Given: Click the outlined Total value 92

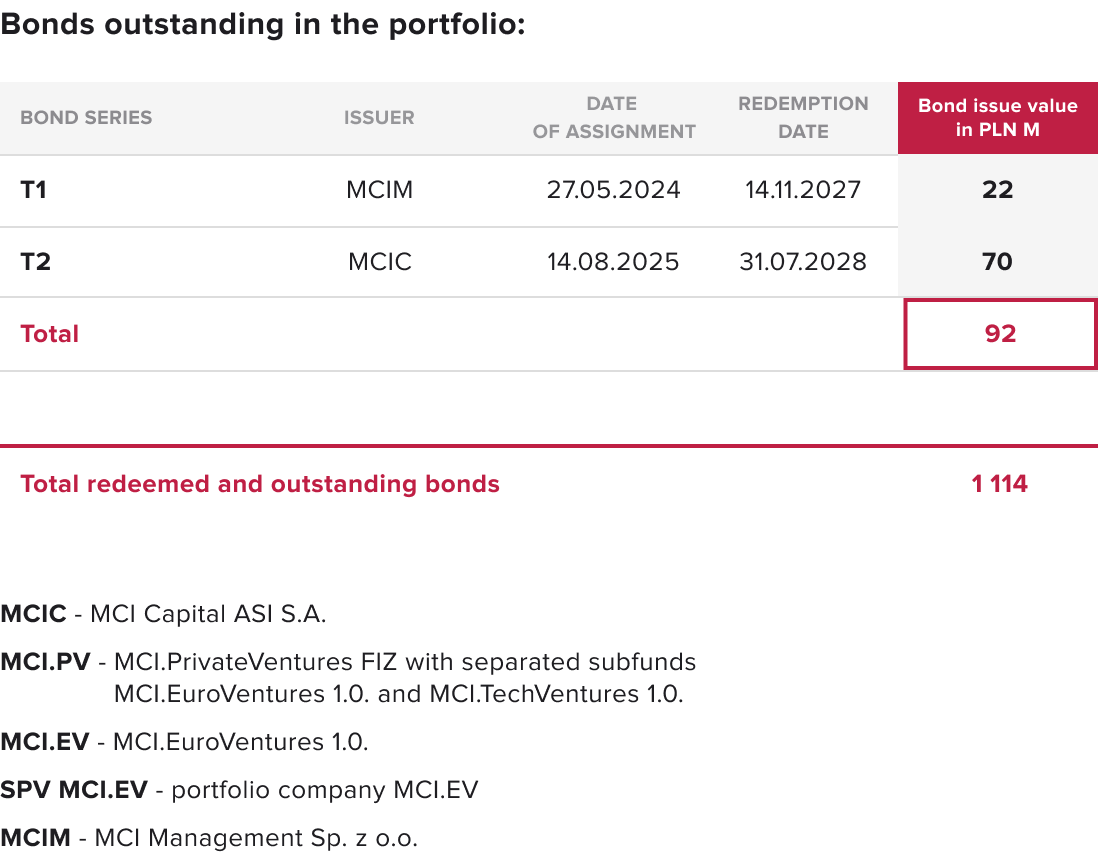Looking at the screenshot, I should pyautogui.click(x=1000, y=334).
